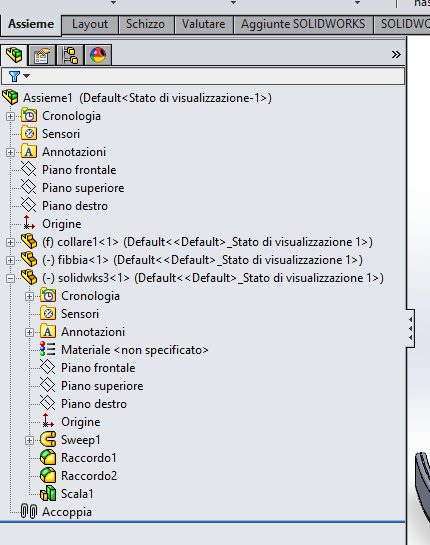
Task: Open the FeatureManager design tree tab
Action: [14, 55]
